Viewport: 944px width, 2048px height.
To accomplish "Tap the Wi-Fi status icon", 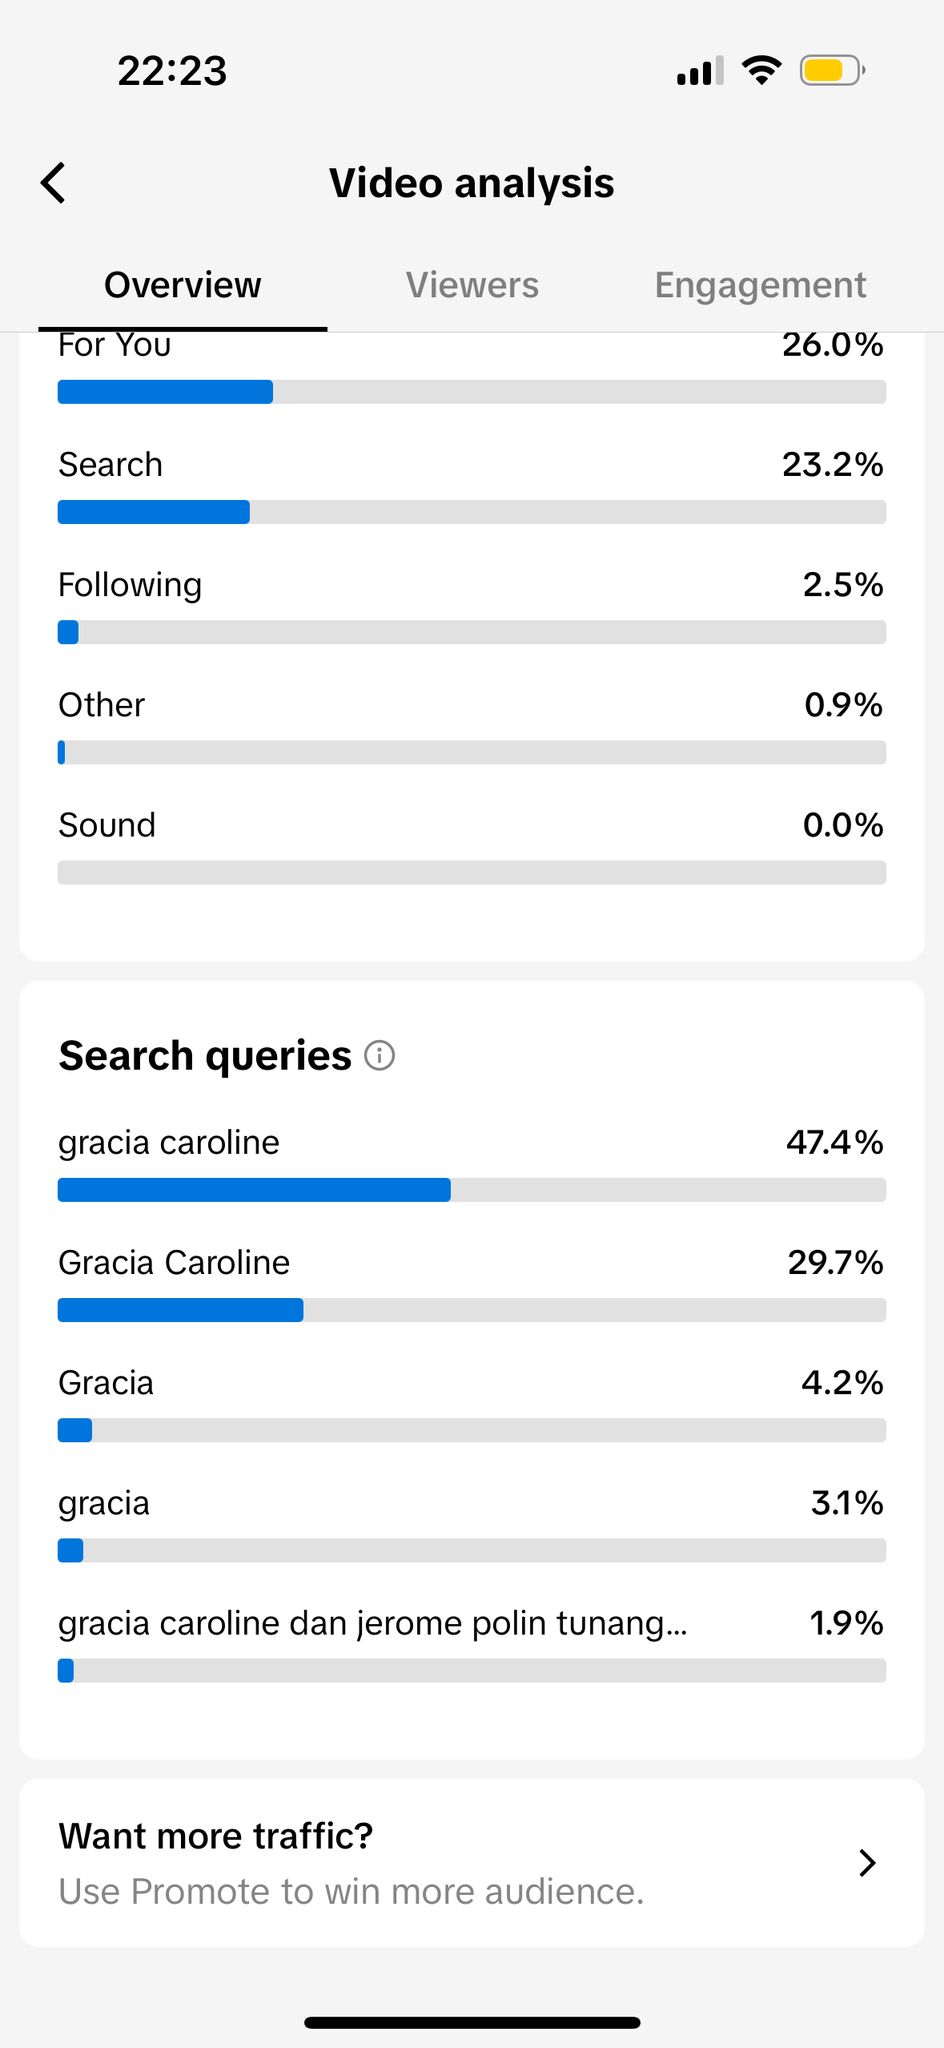I will 761,70.
